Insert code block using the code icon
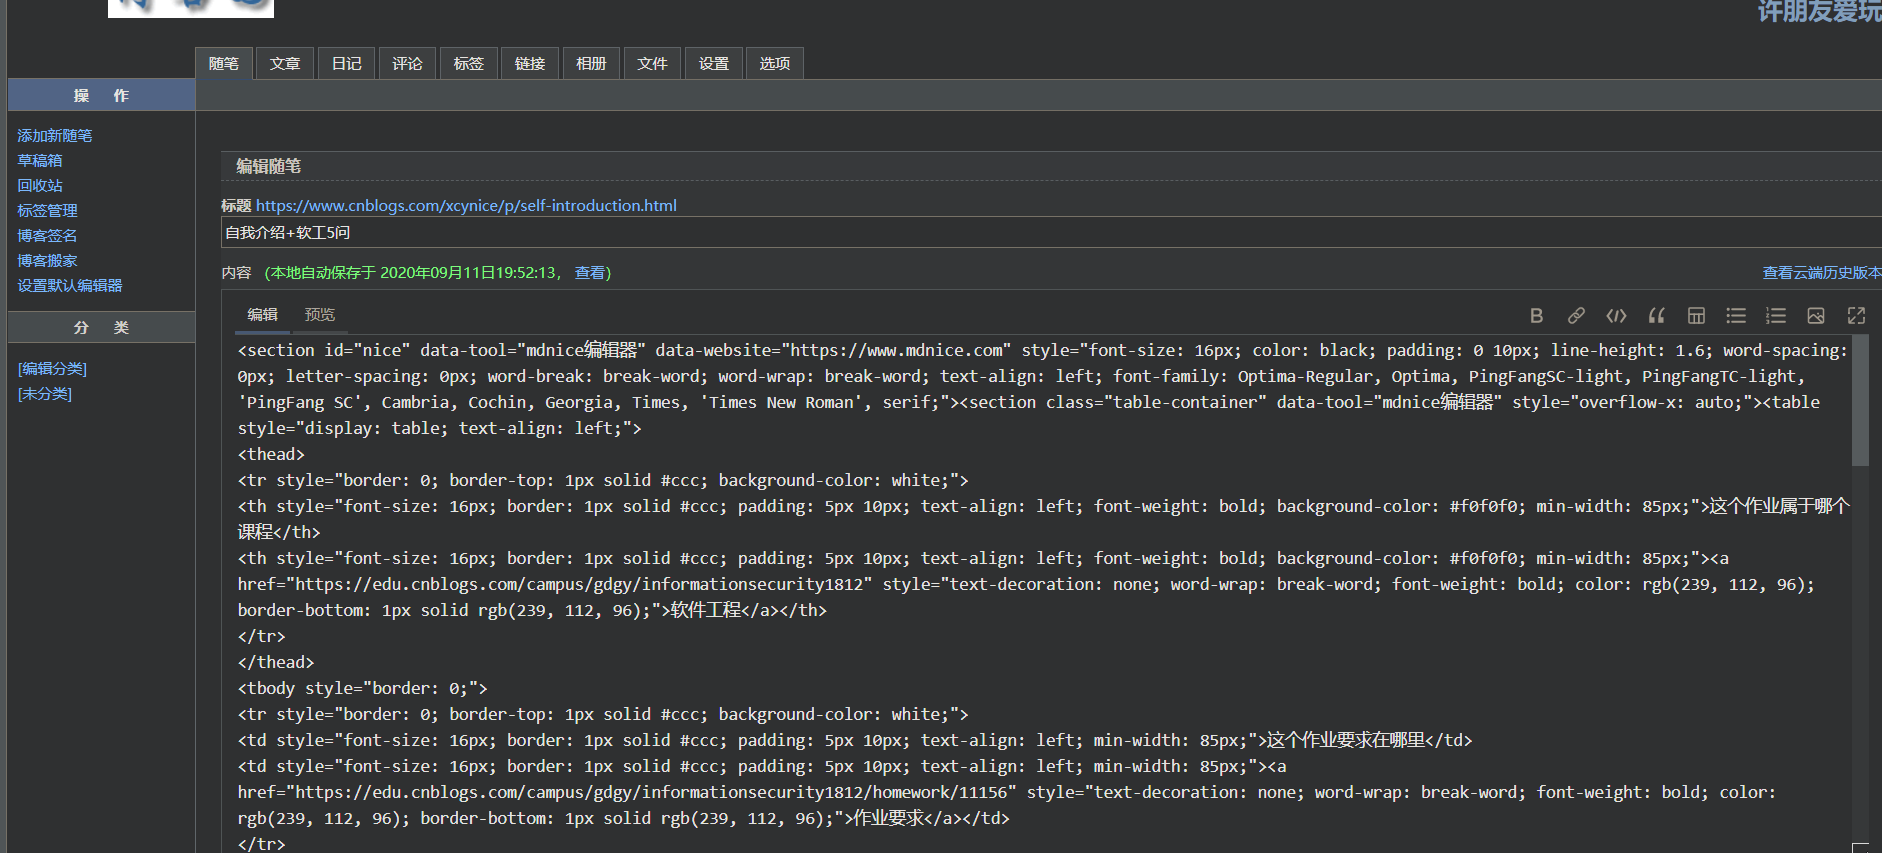The image size is (1882, 853). [x=1616, y=316]
